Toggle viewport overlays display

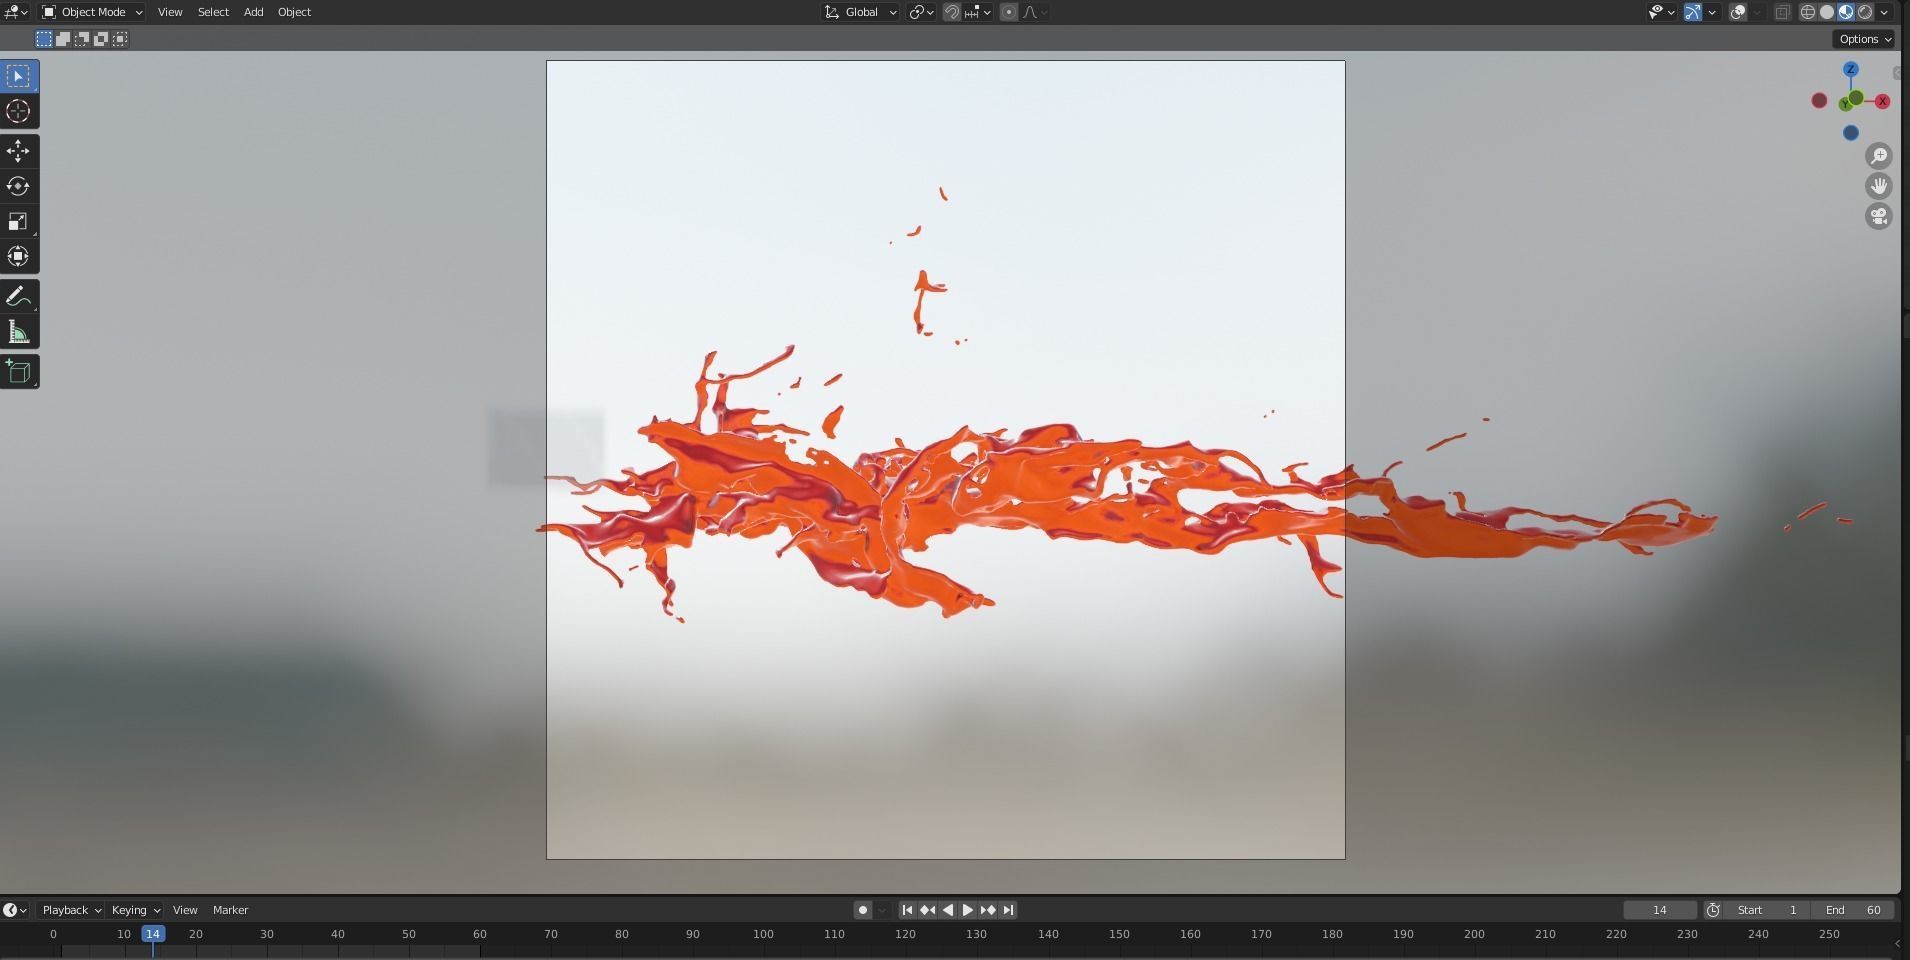[x=1738, y=12]
